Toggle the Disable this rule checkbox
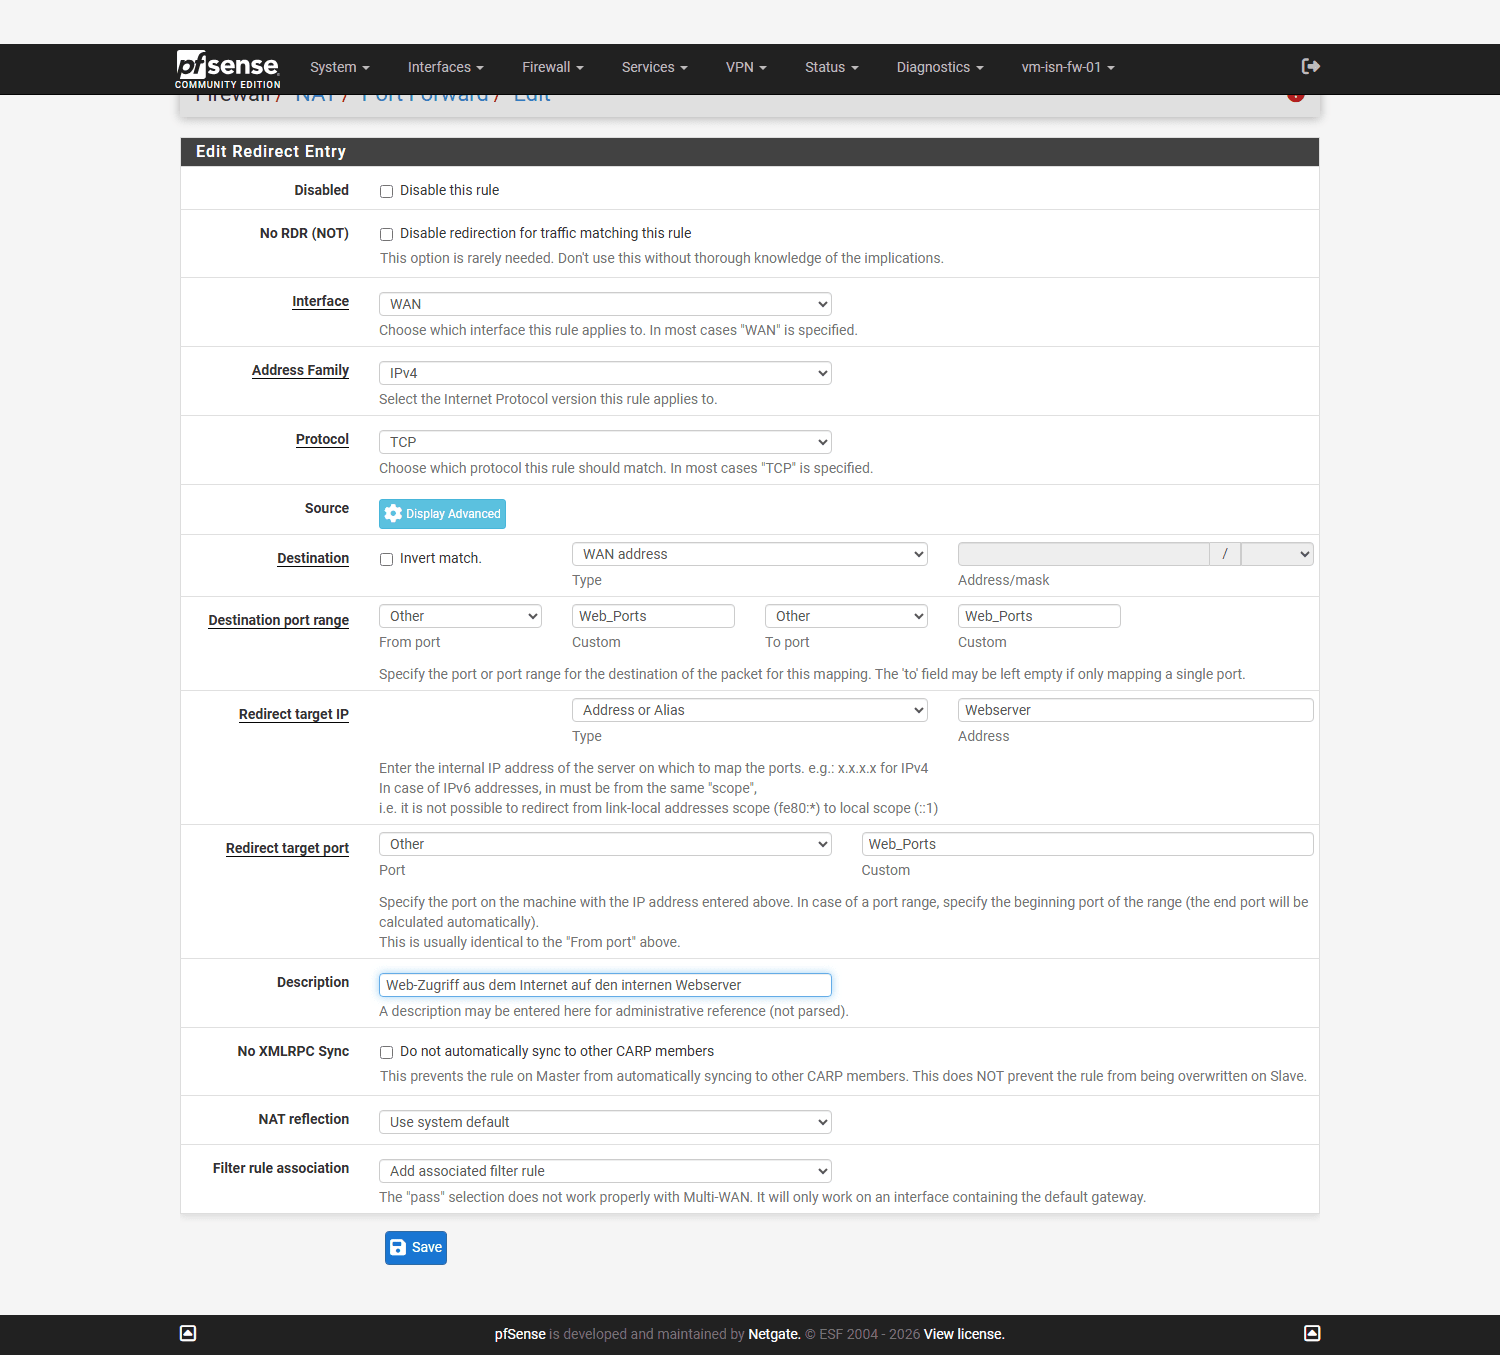Image resolution: width=1500 pixels, height=1355 pixels. pyautogui.click(x=386, y=191)
